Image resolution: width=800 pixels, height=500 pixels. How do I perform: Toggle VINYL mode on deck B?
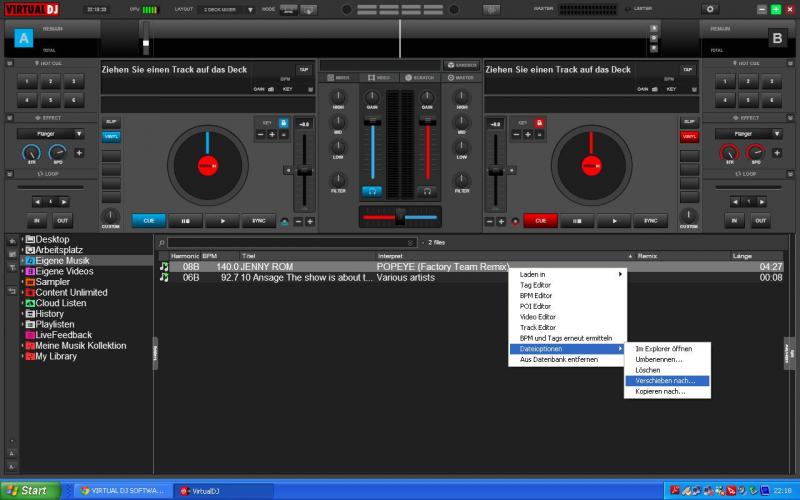pos(689,136)
